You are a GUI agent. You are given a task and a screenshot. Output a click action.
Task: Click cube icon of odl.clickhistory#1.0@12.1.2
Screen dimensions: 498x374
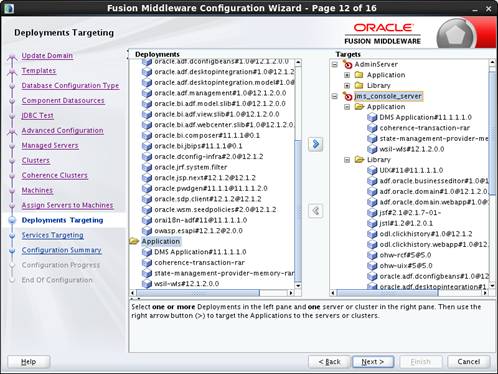pyautogui.click(x=372, y=234)
